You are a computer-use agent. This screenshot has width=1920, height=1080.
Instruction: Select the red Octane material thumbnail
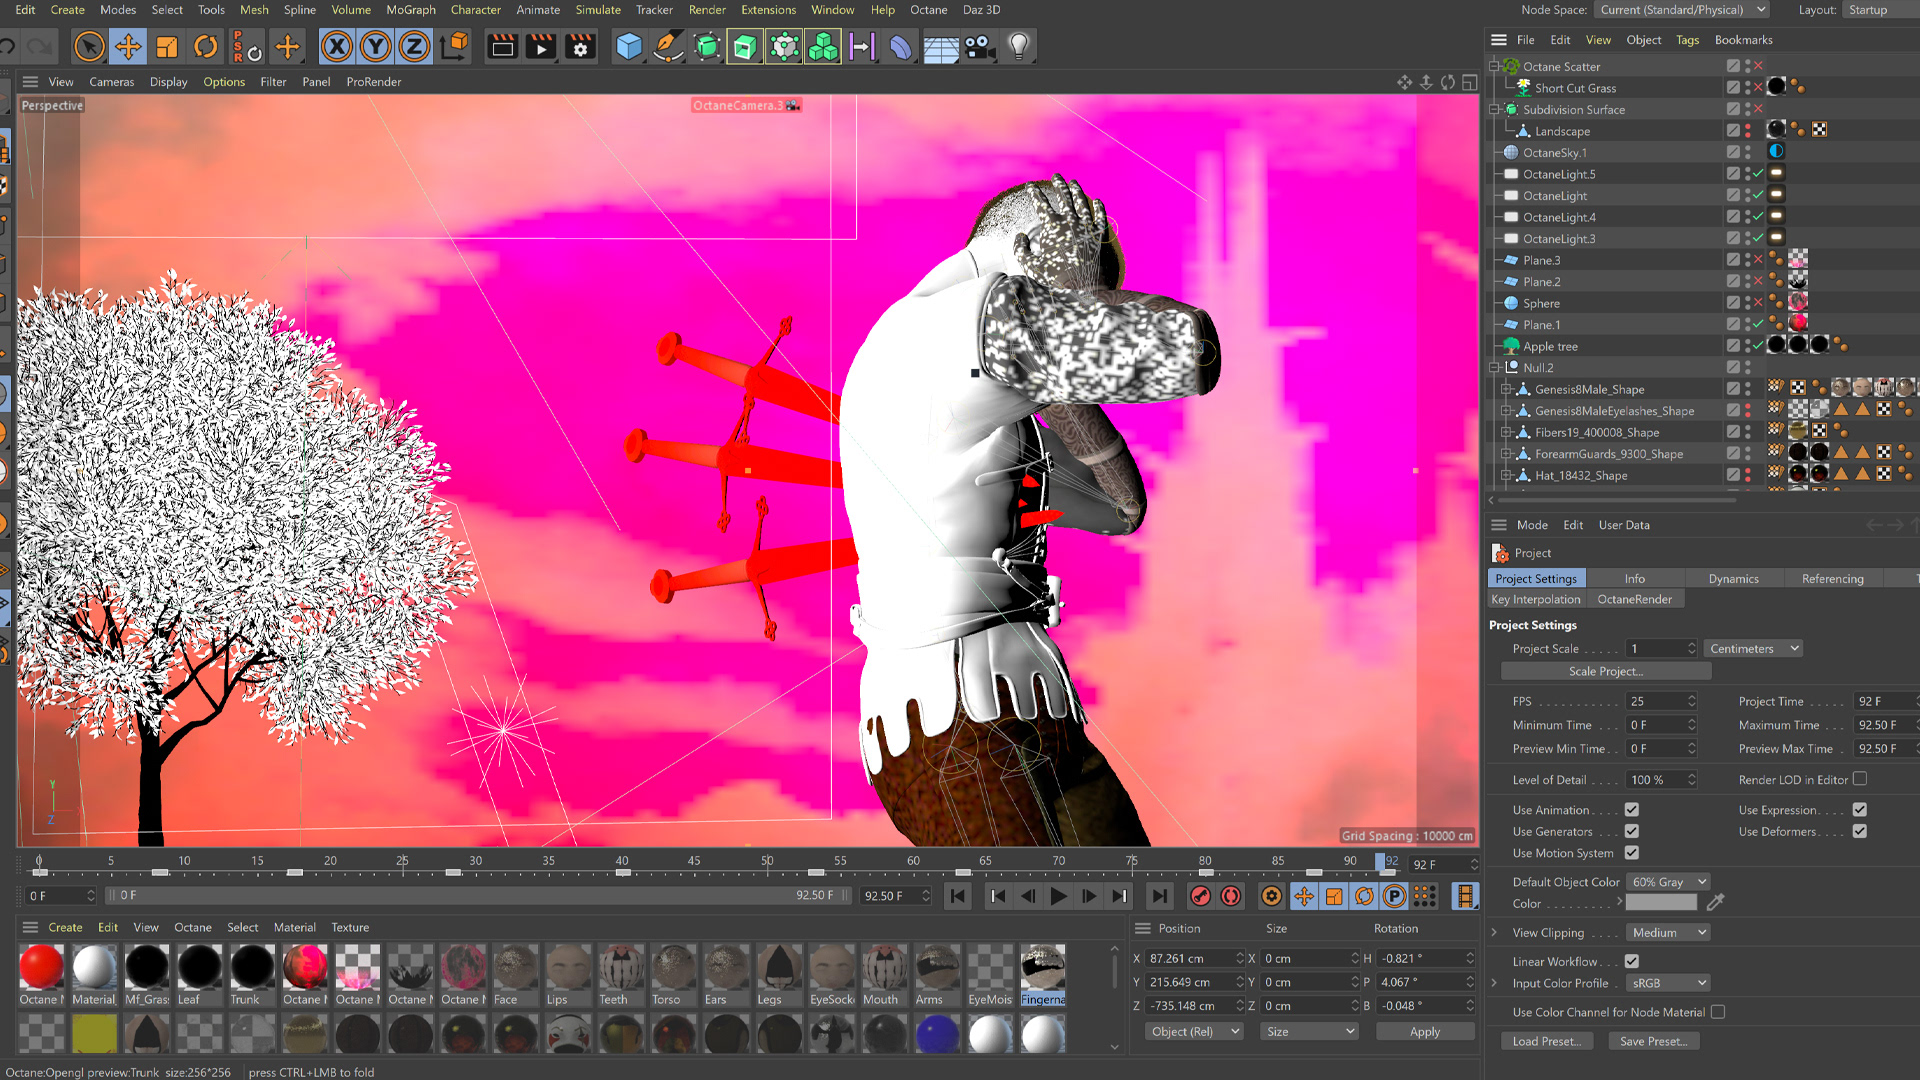click(x=41, y=968)
